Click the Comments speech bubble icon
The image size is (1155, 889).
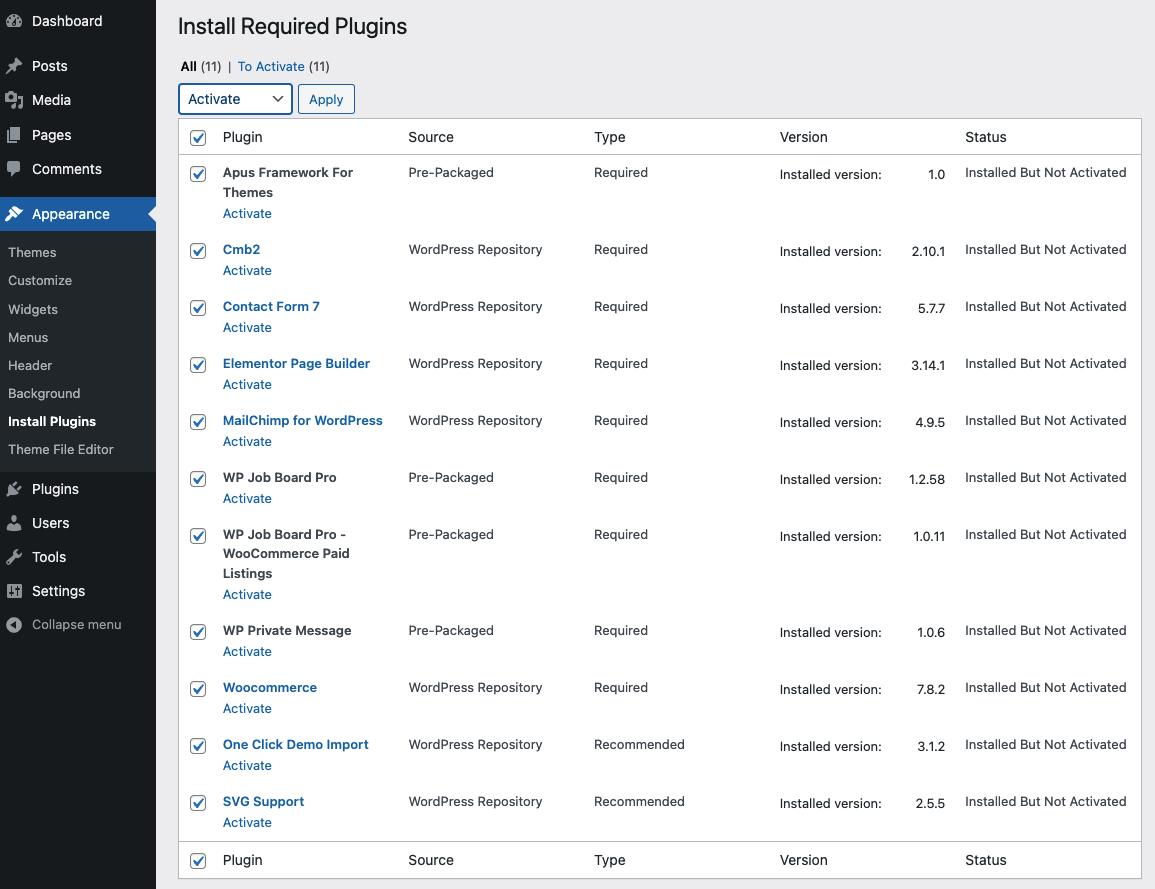click(14, 169)
